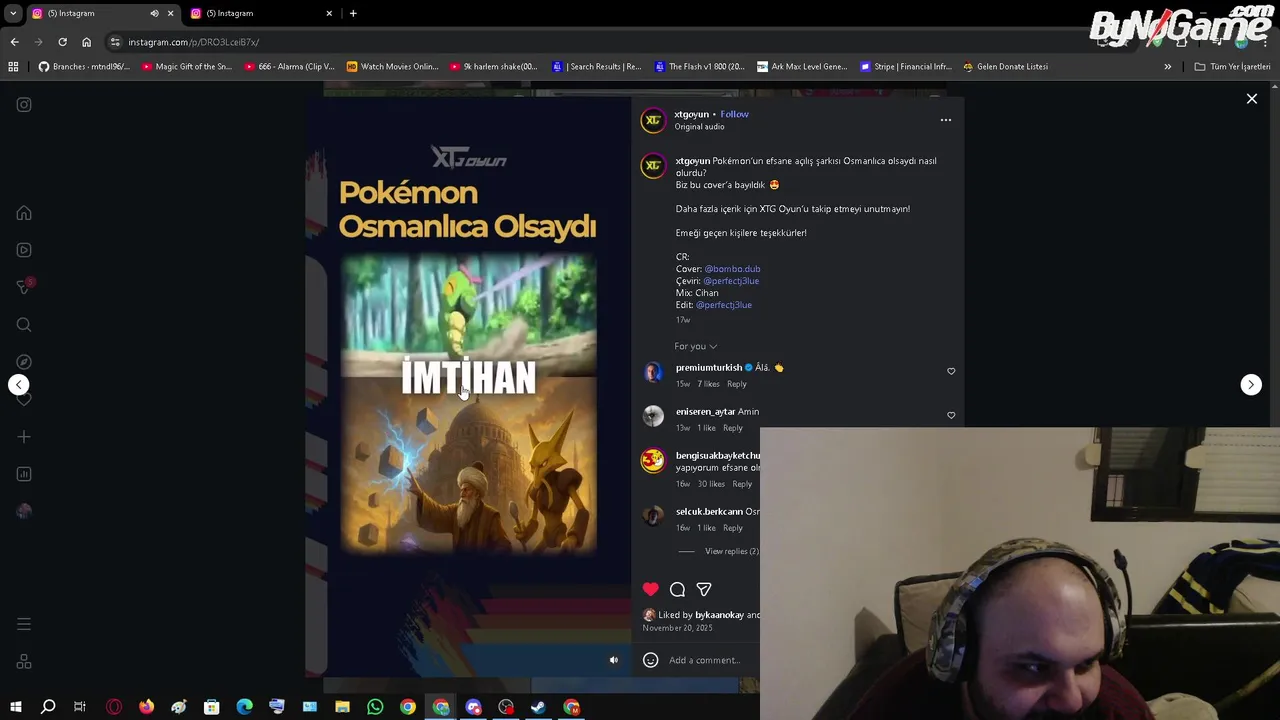Reply to eniseren_aytar's comment
This screenshot has width=1280, height=720.
pyautogui.click(x=733, y=428)
